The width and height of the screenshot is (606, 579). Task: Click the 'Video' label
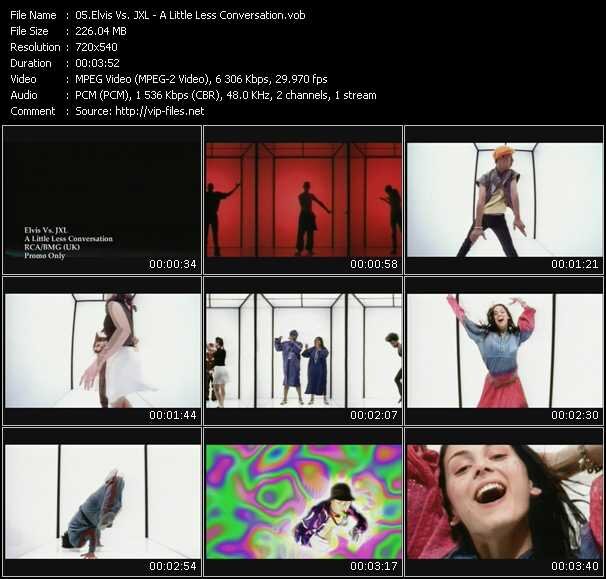23,79
